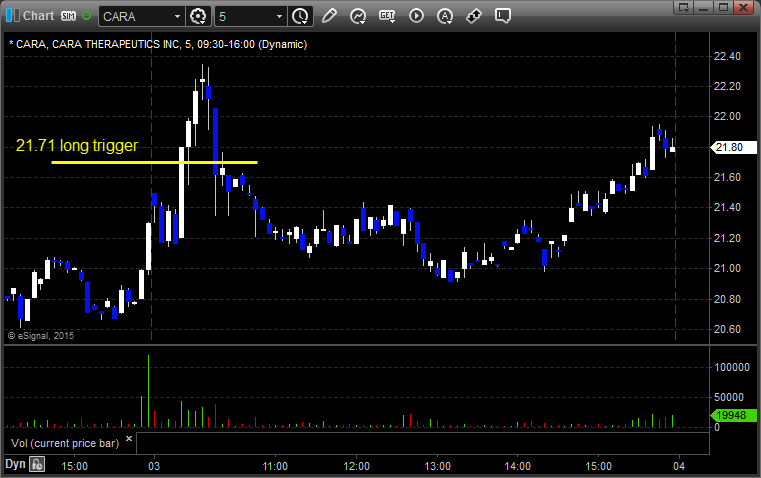761x478 pixels.
Task: Click the SIM simulation mode badge
Action: [x=68, y=16]
